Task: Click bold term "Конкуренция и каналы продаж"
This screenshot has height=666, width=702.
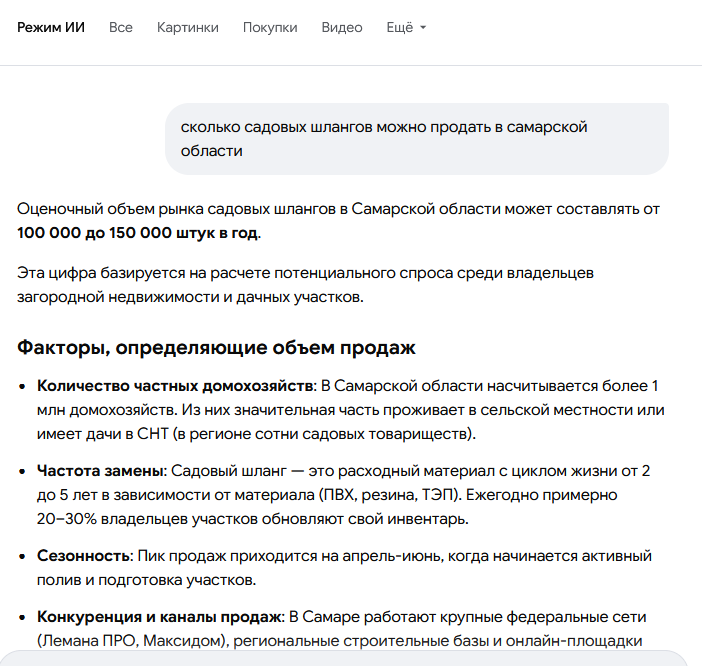Action: 162,616
